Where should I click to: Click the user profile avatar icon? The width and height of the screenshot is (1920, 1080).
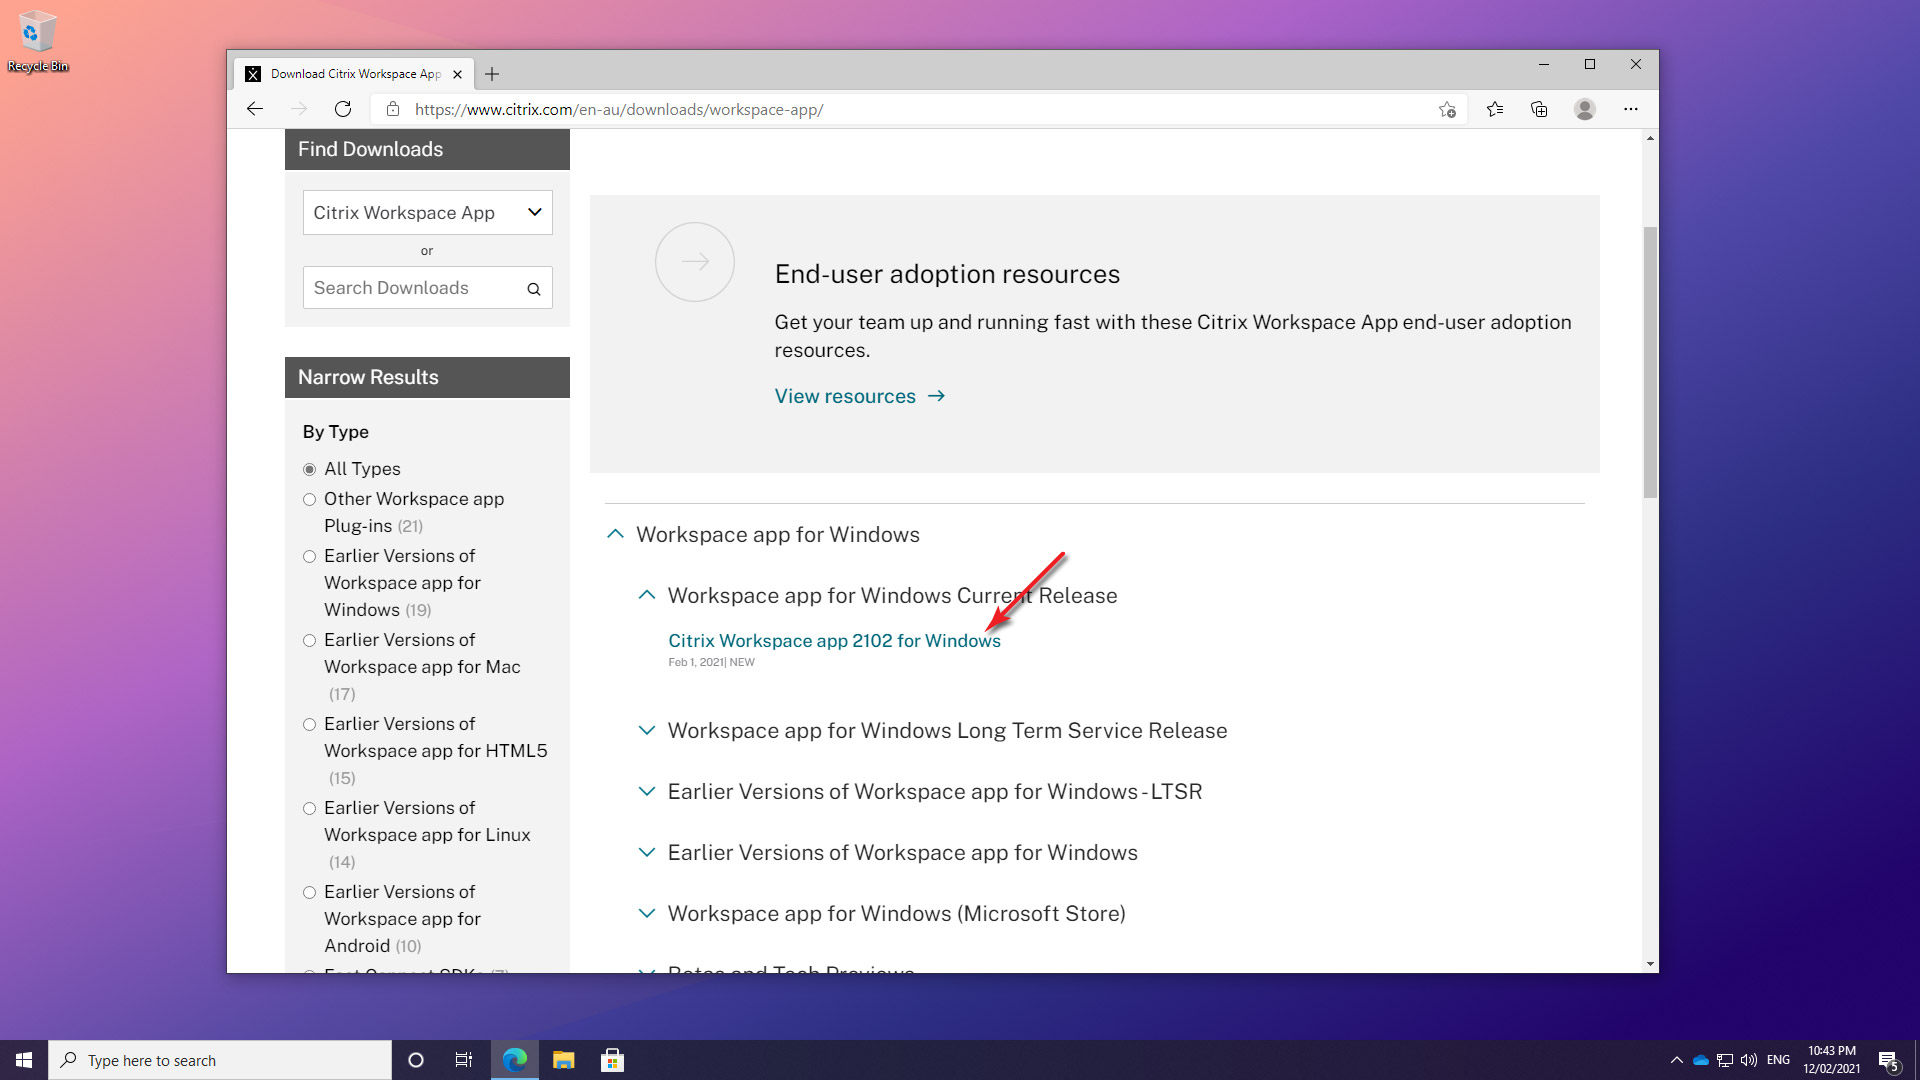1584,109
